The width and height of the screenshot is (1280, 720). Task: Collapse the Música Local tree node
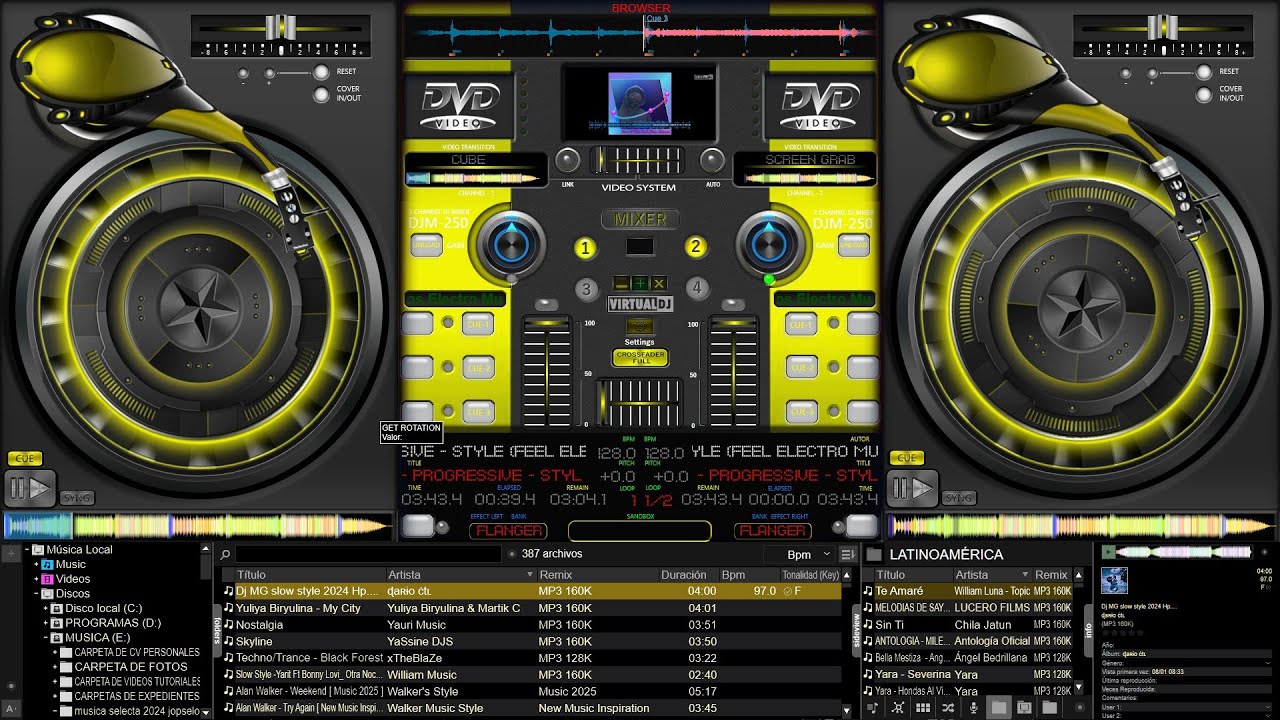tap(27, 550)
